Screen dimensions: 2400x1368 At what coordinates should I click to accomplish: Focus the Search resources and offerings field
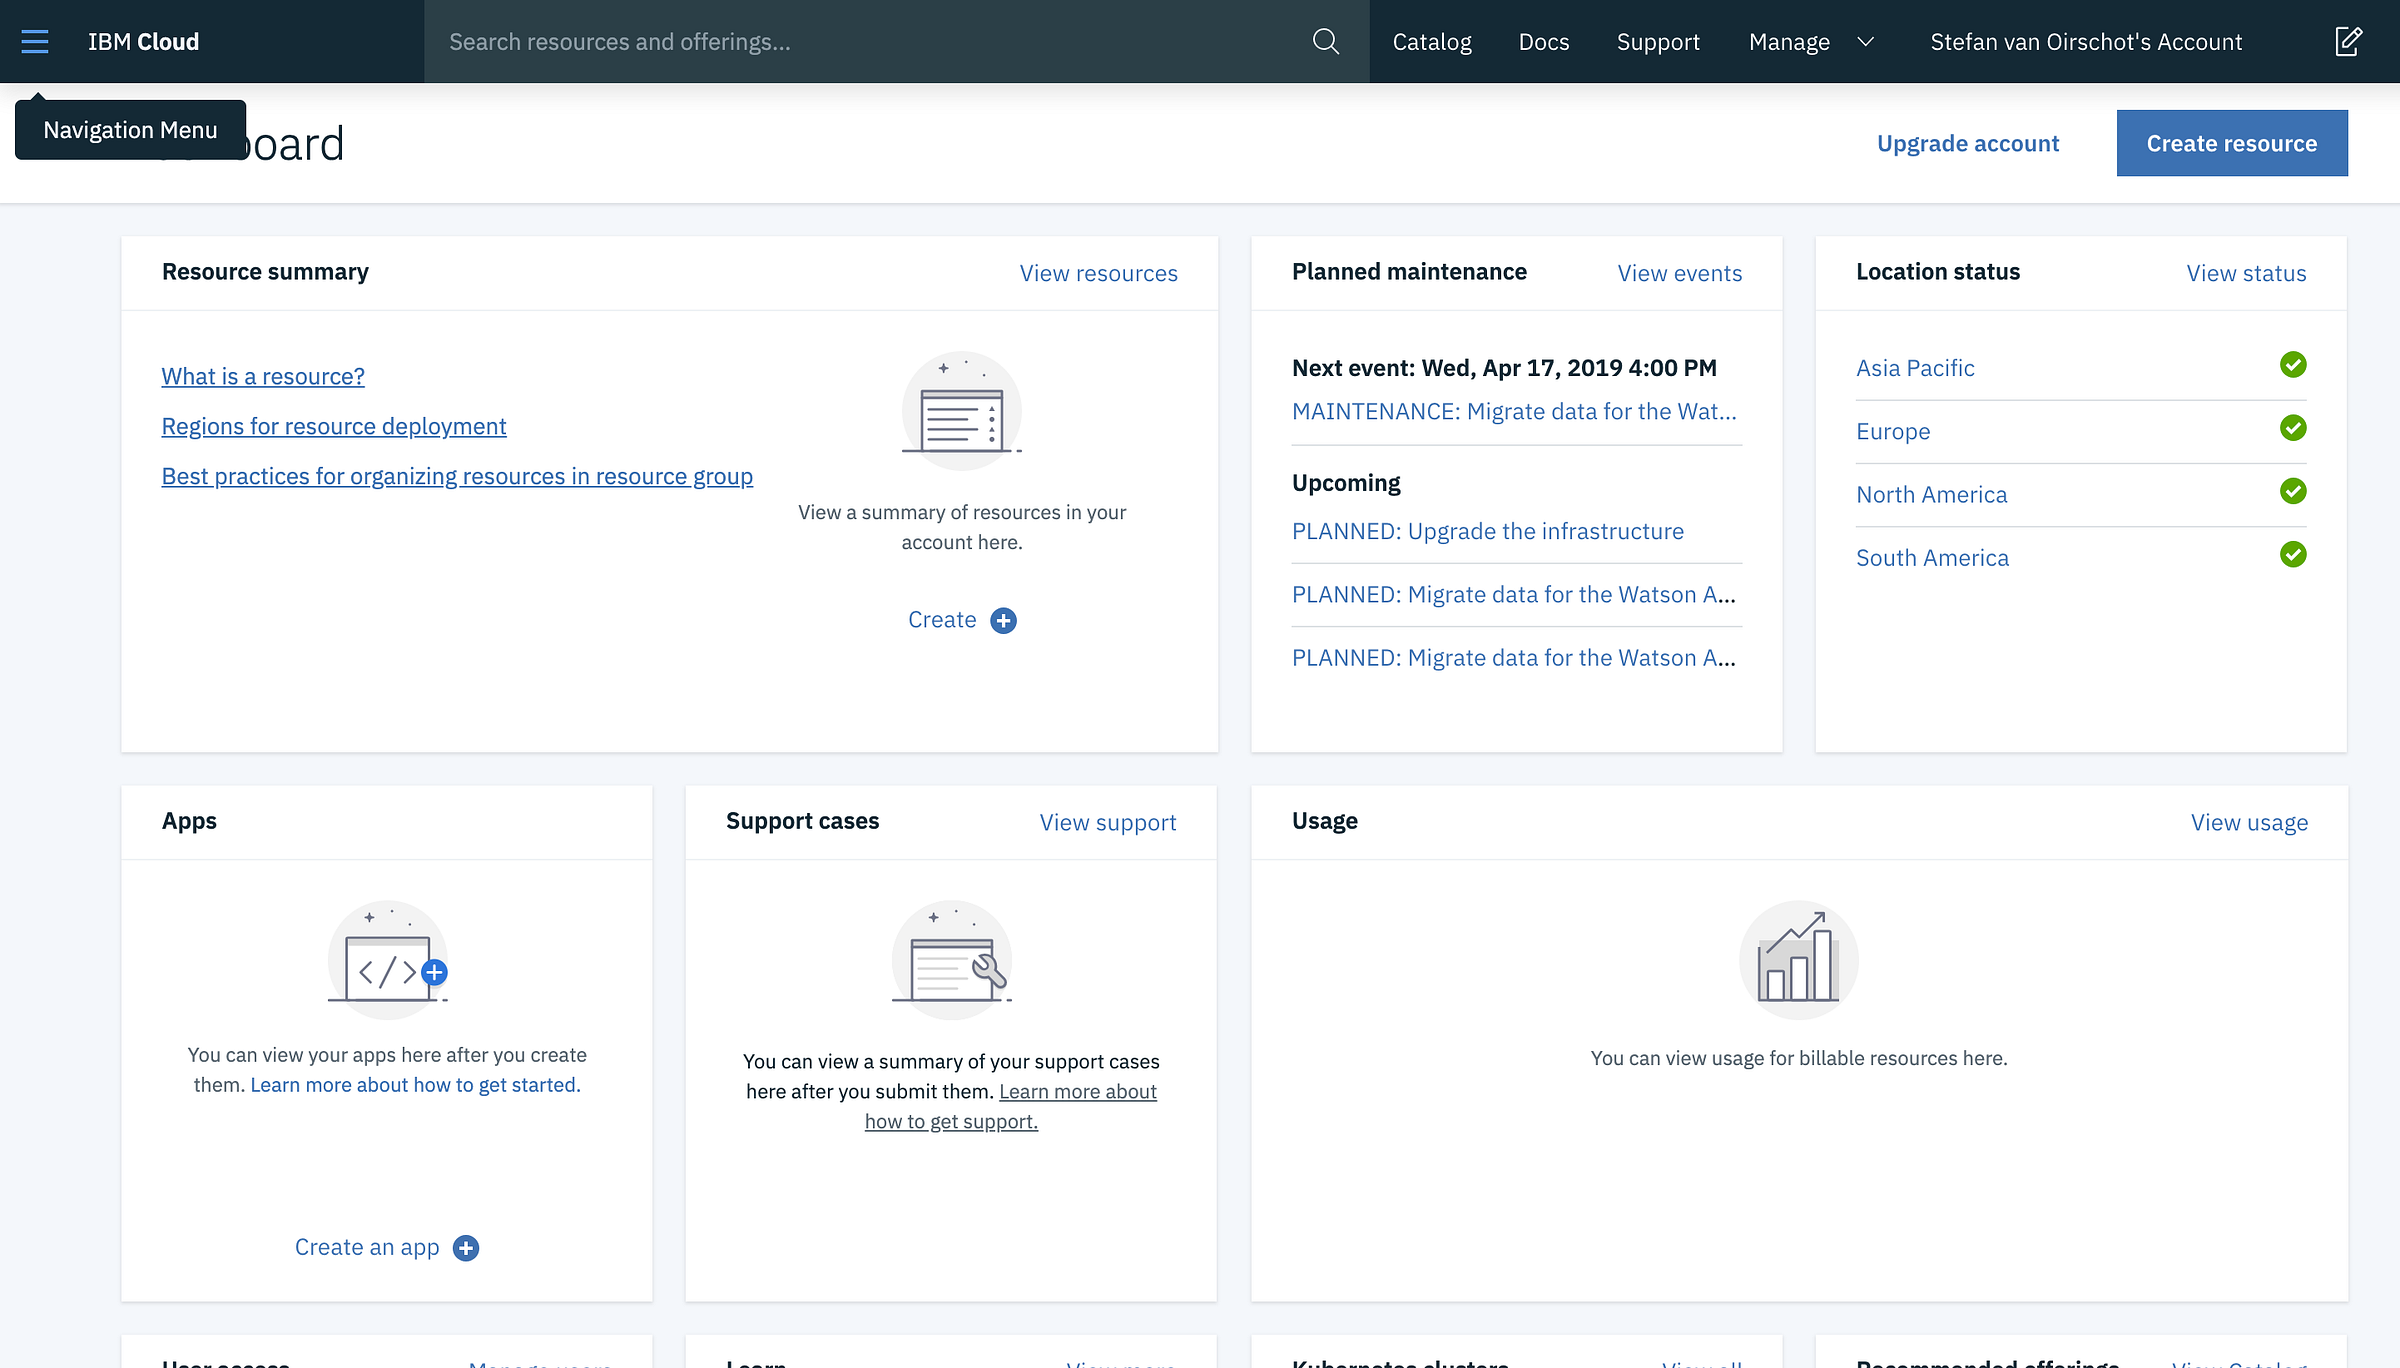pyautogui.click(x=870, y=42)
